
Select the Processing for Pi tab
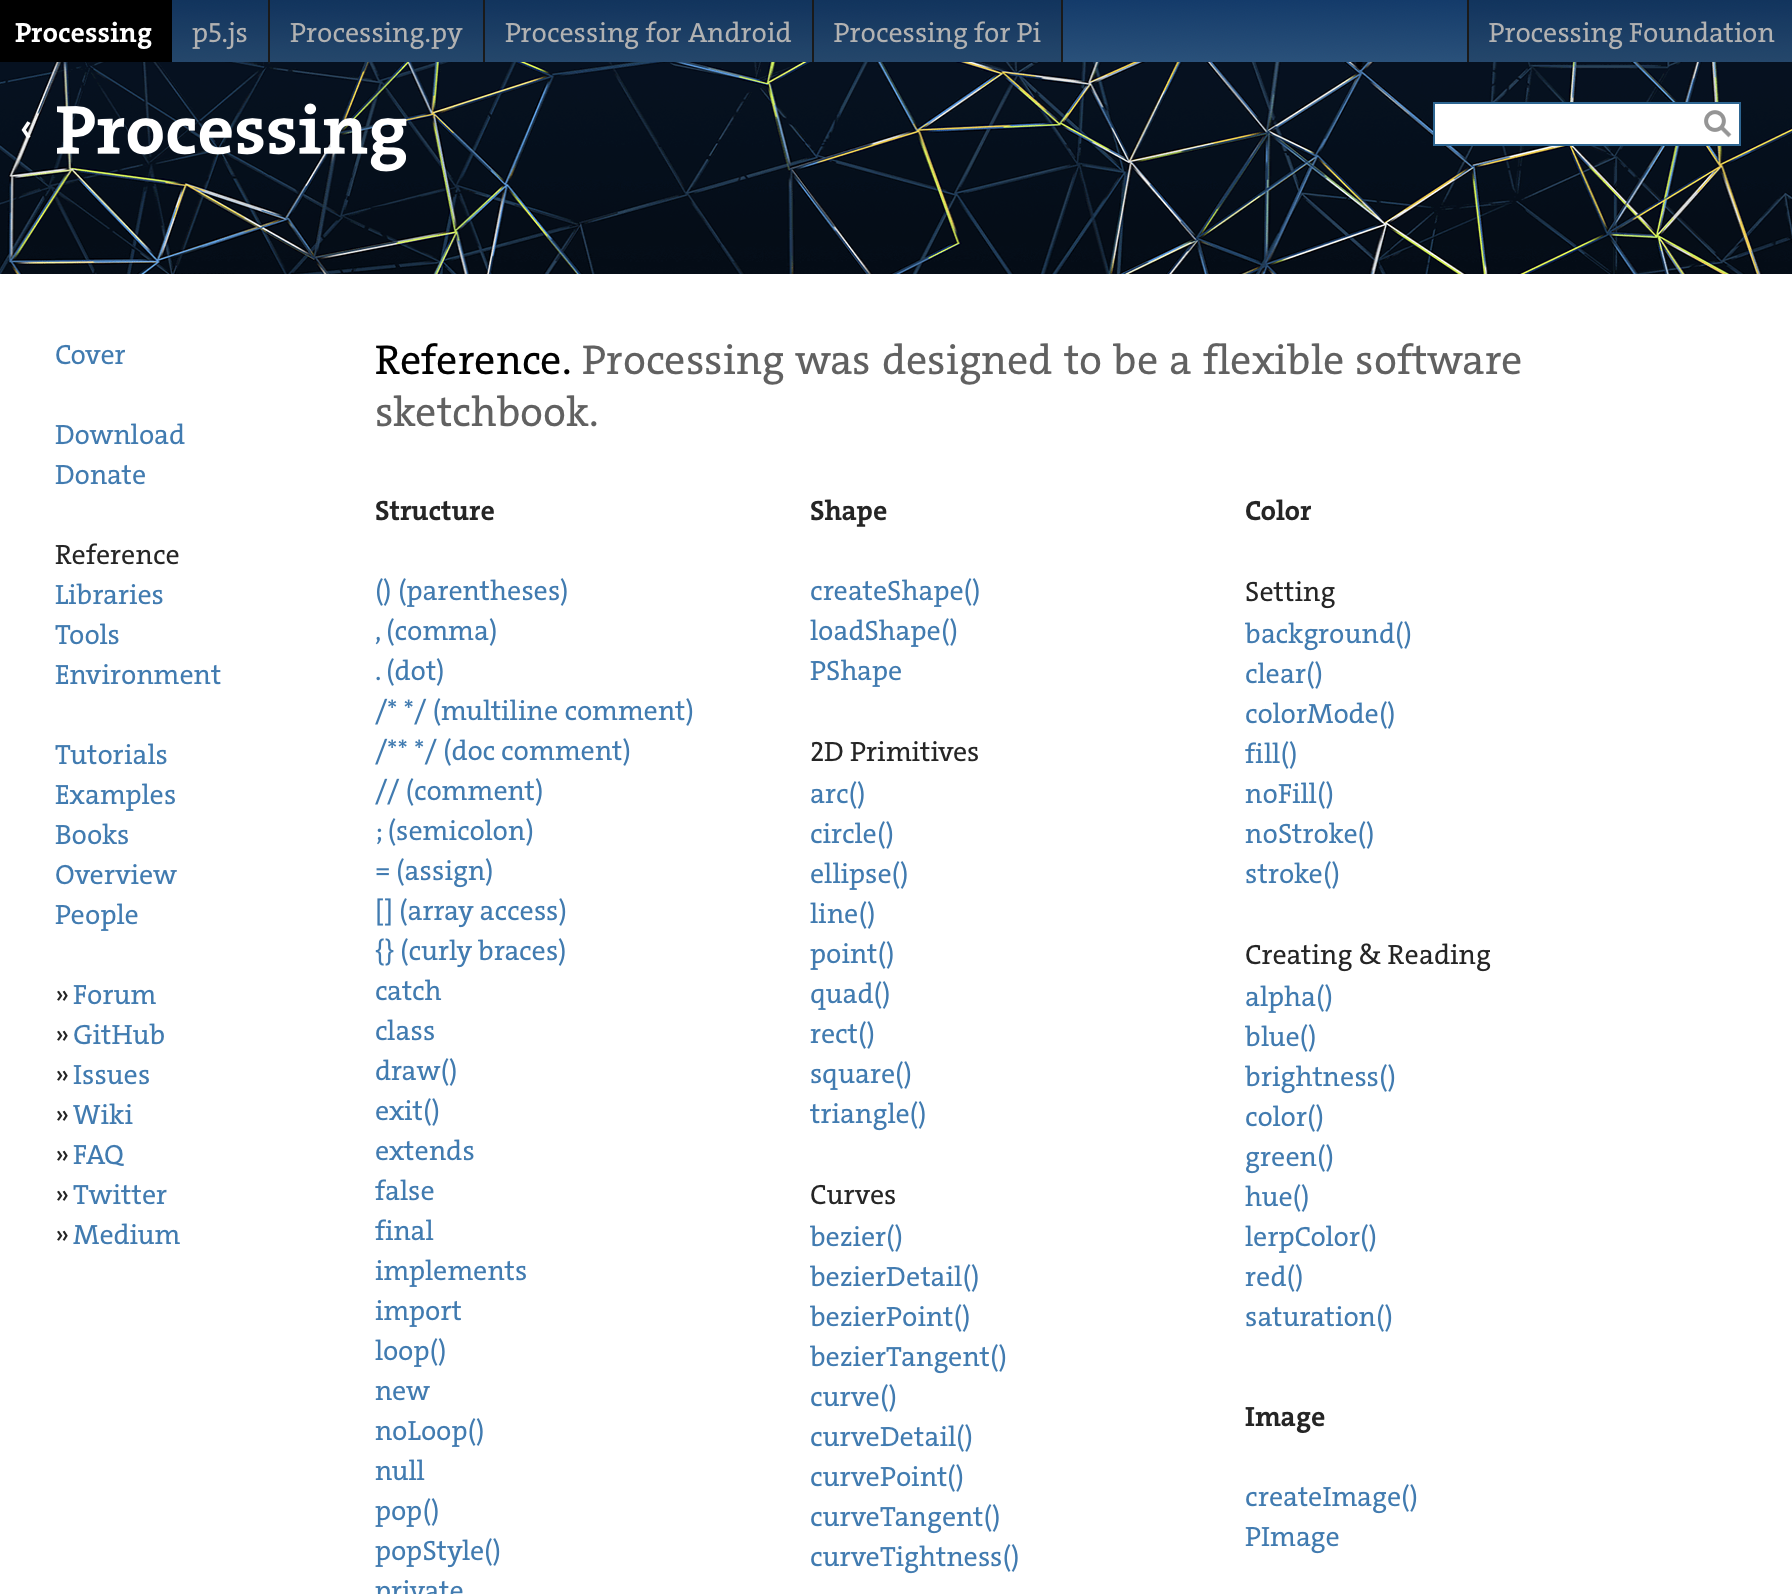[936, 32]
